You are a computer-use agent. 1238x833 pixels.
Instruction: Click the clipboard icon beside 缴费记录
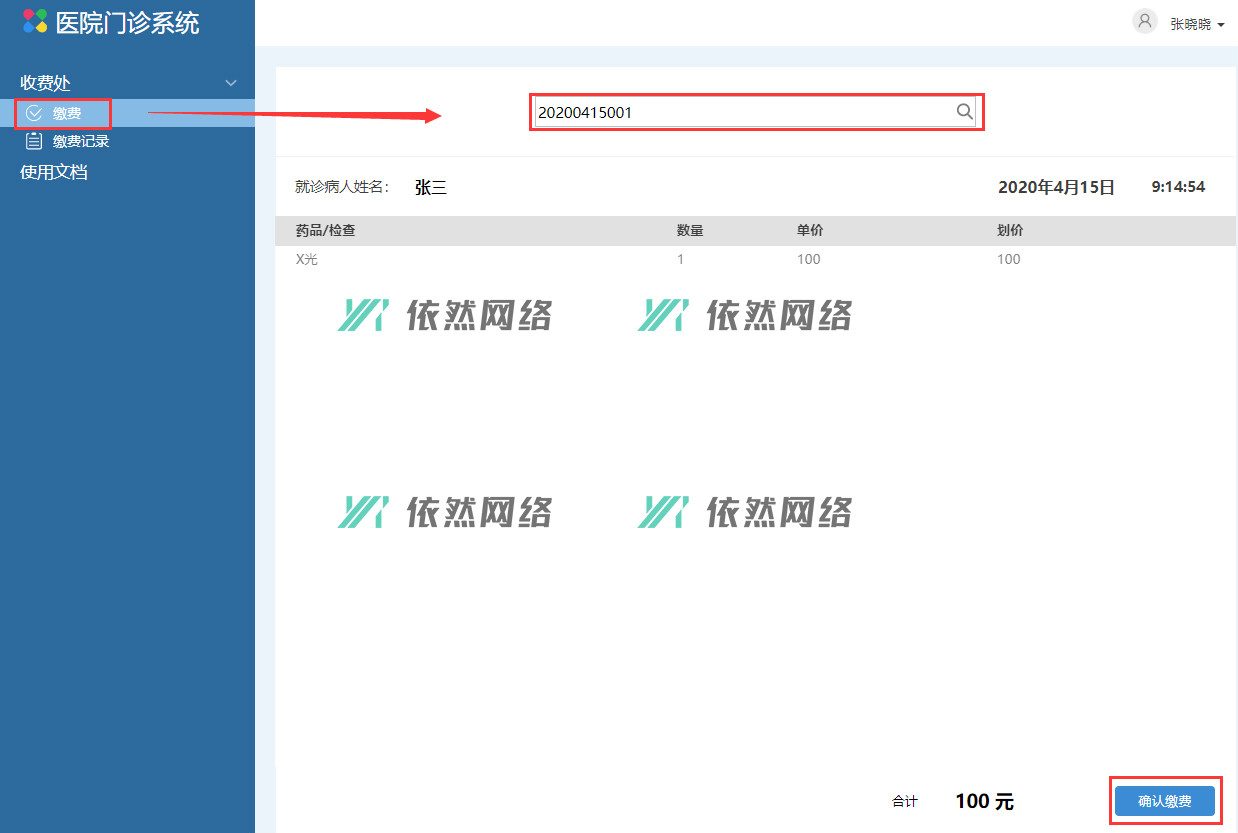(35, 141)
